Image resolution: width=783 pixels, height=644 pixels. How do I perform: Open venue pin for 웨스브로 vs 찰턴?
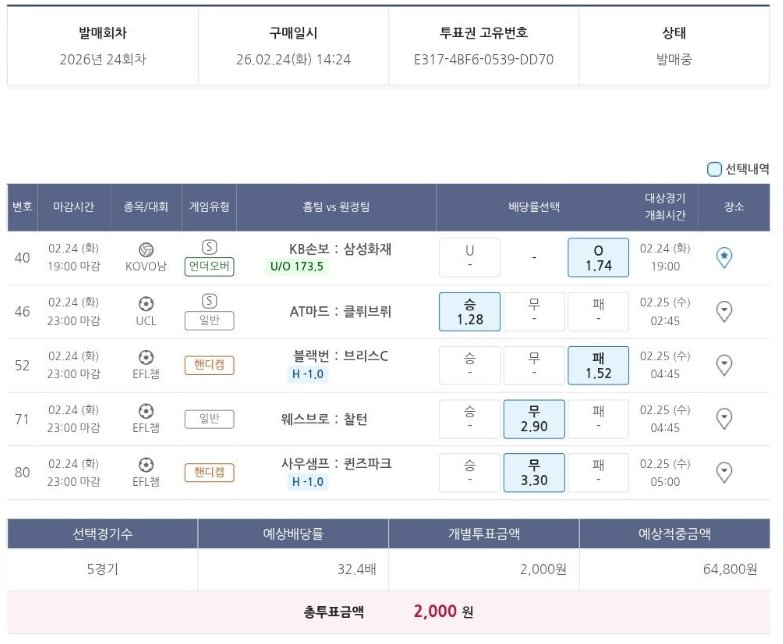[x=725, y=419]
